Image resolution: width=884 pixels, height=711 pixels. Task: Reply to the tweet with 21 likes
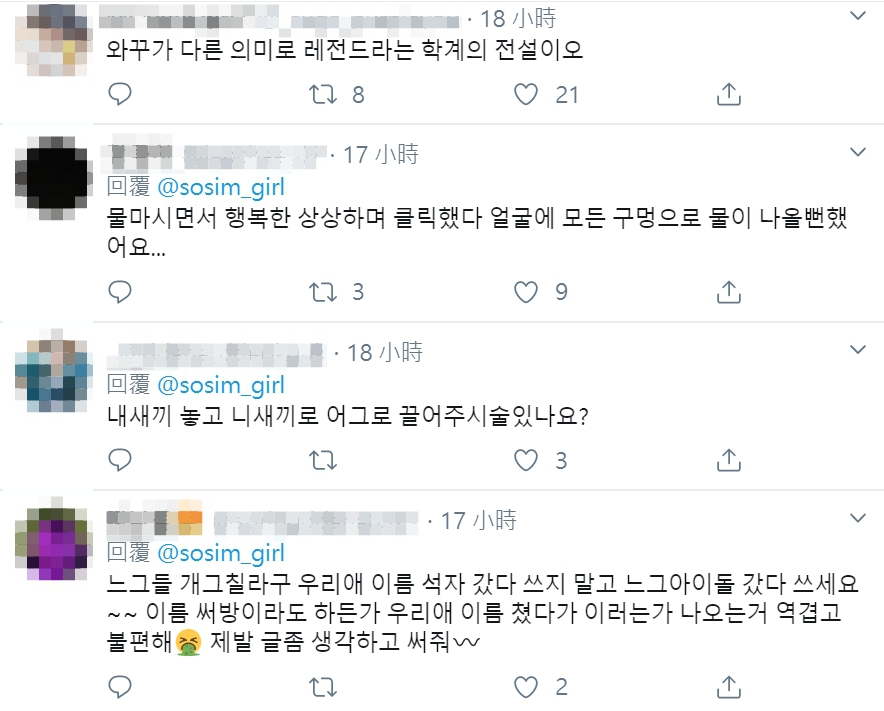pyautogui.click(x=120, y=94)
